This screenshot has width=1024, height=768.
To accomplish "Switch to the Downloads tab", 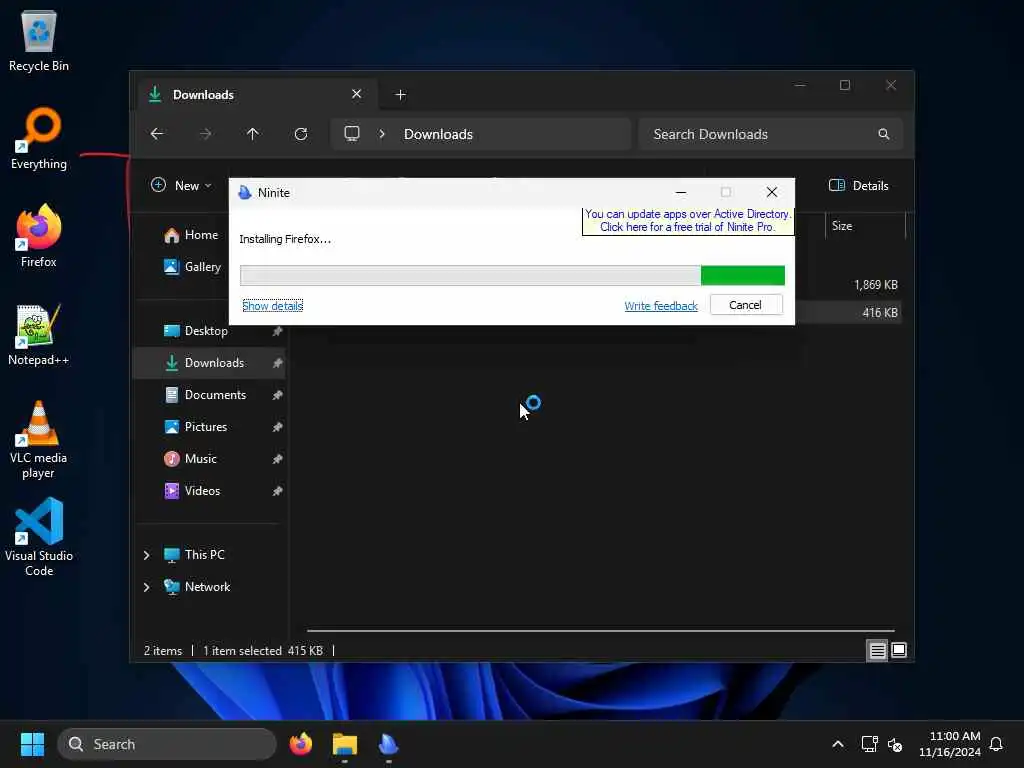I will pos(257,95).
